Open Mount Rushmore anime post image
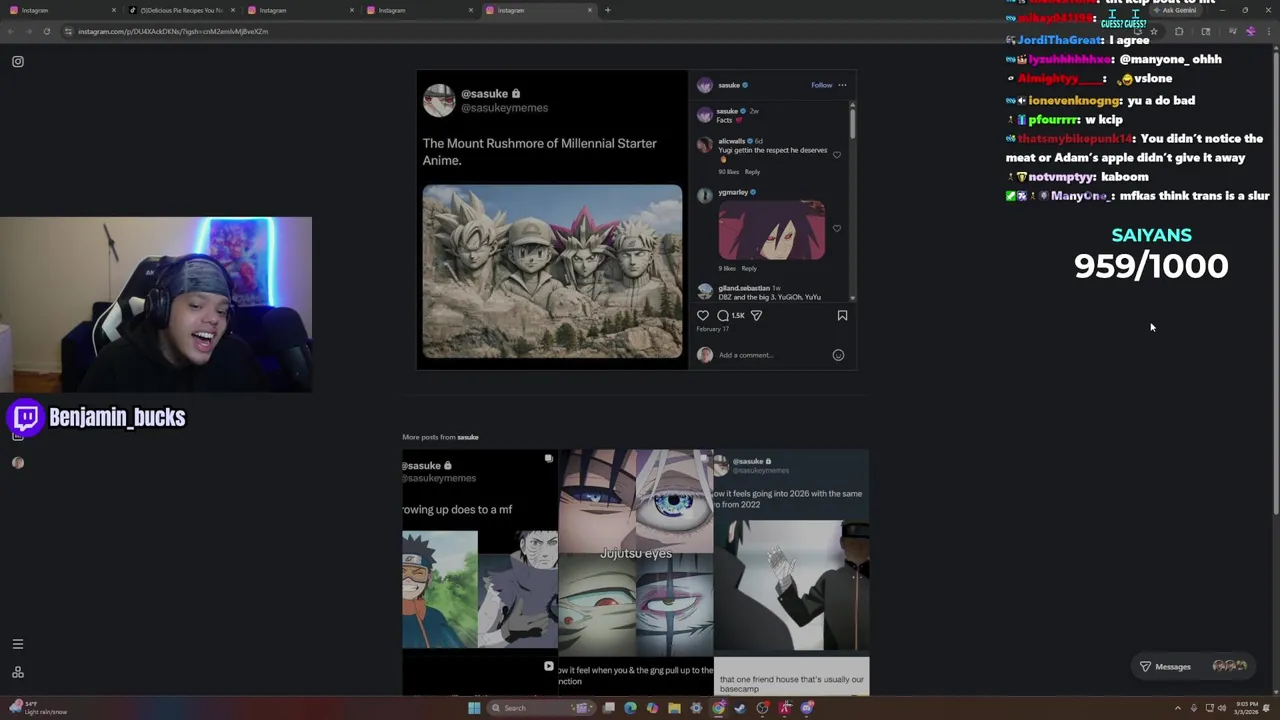The image size is (1280, 720). 552,271
